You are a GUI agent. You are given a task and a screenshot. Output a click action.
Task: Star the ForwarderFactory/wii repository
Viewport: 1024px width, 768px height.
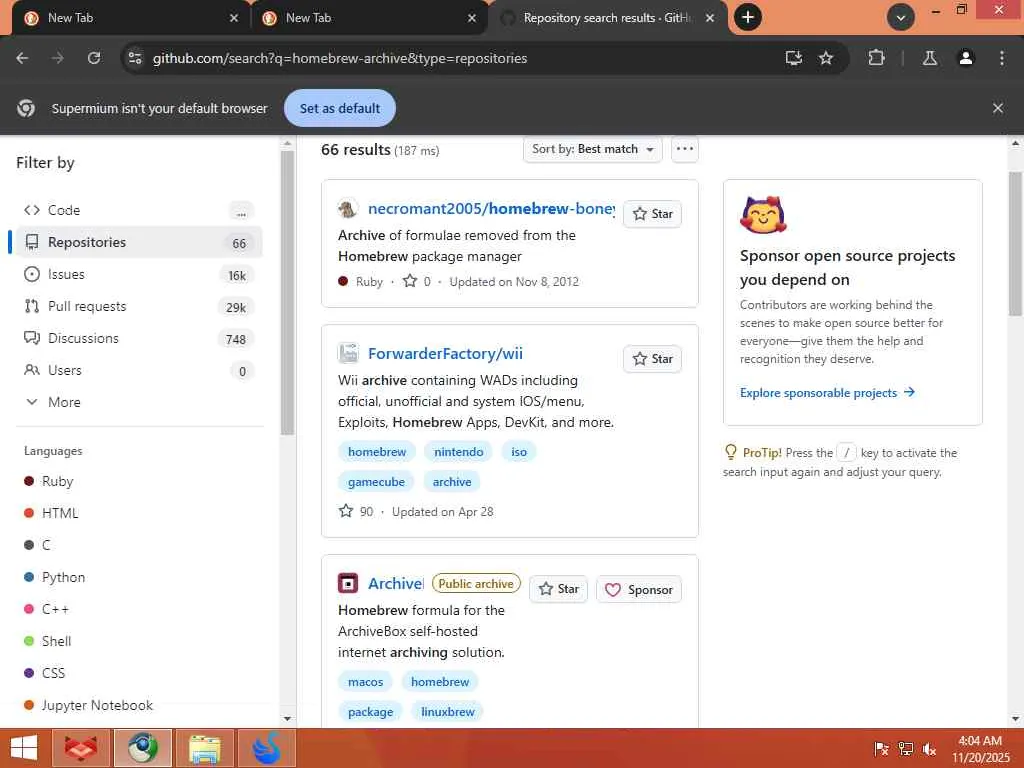(652, 359)
